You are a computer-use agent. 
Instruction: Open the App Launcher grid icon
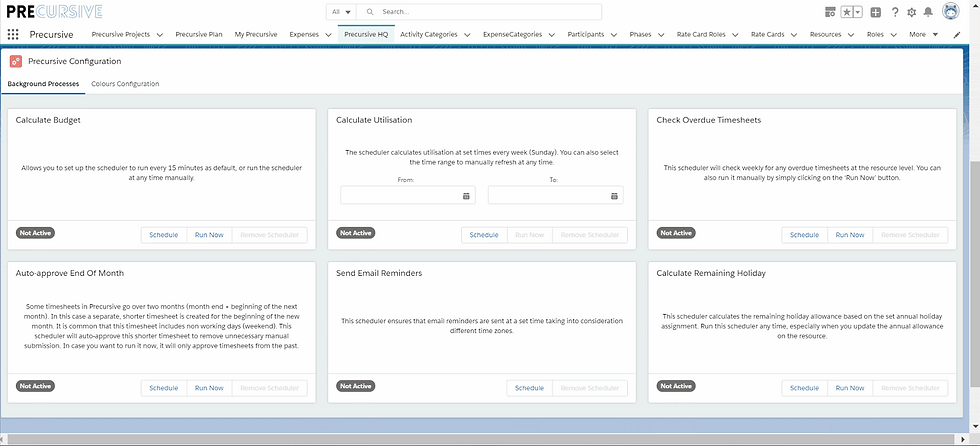point(13,35)
